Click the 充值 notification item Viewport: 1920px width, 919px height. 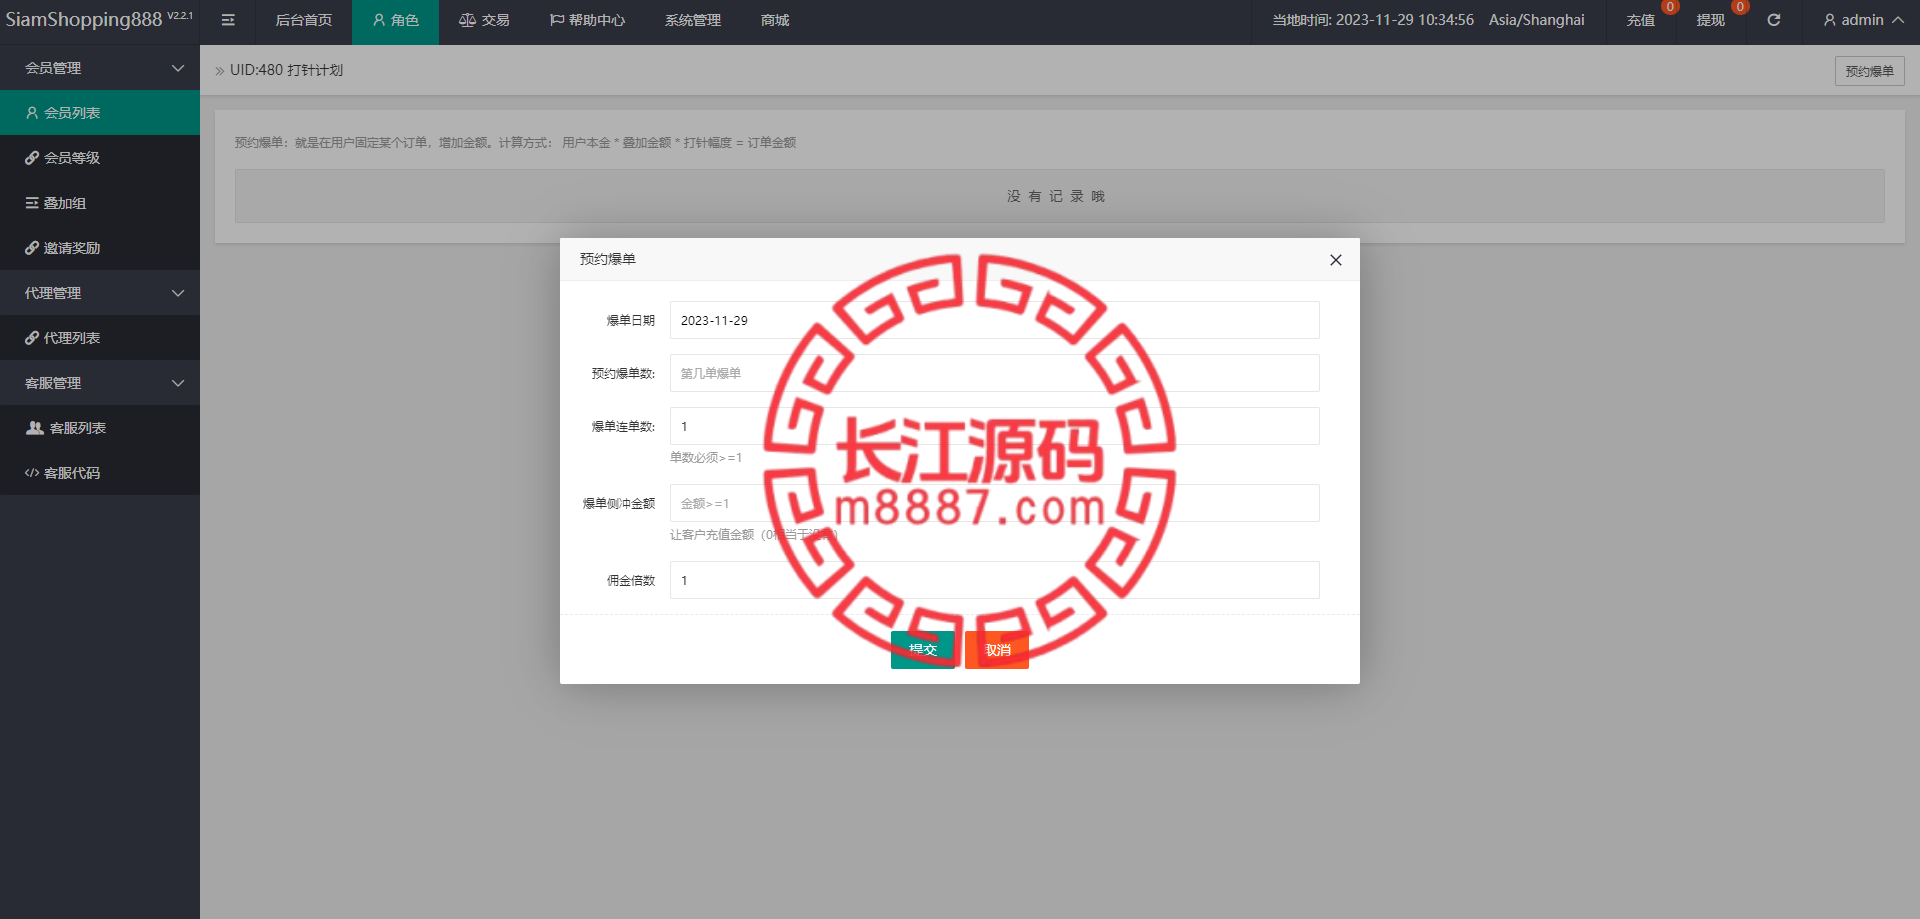tap(1641, 20)
